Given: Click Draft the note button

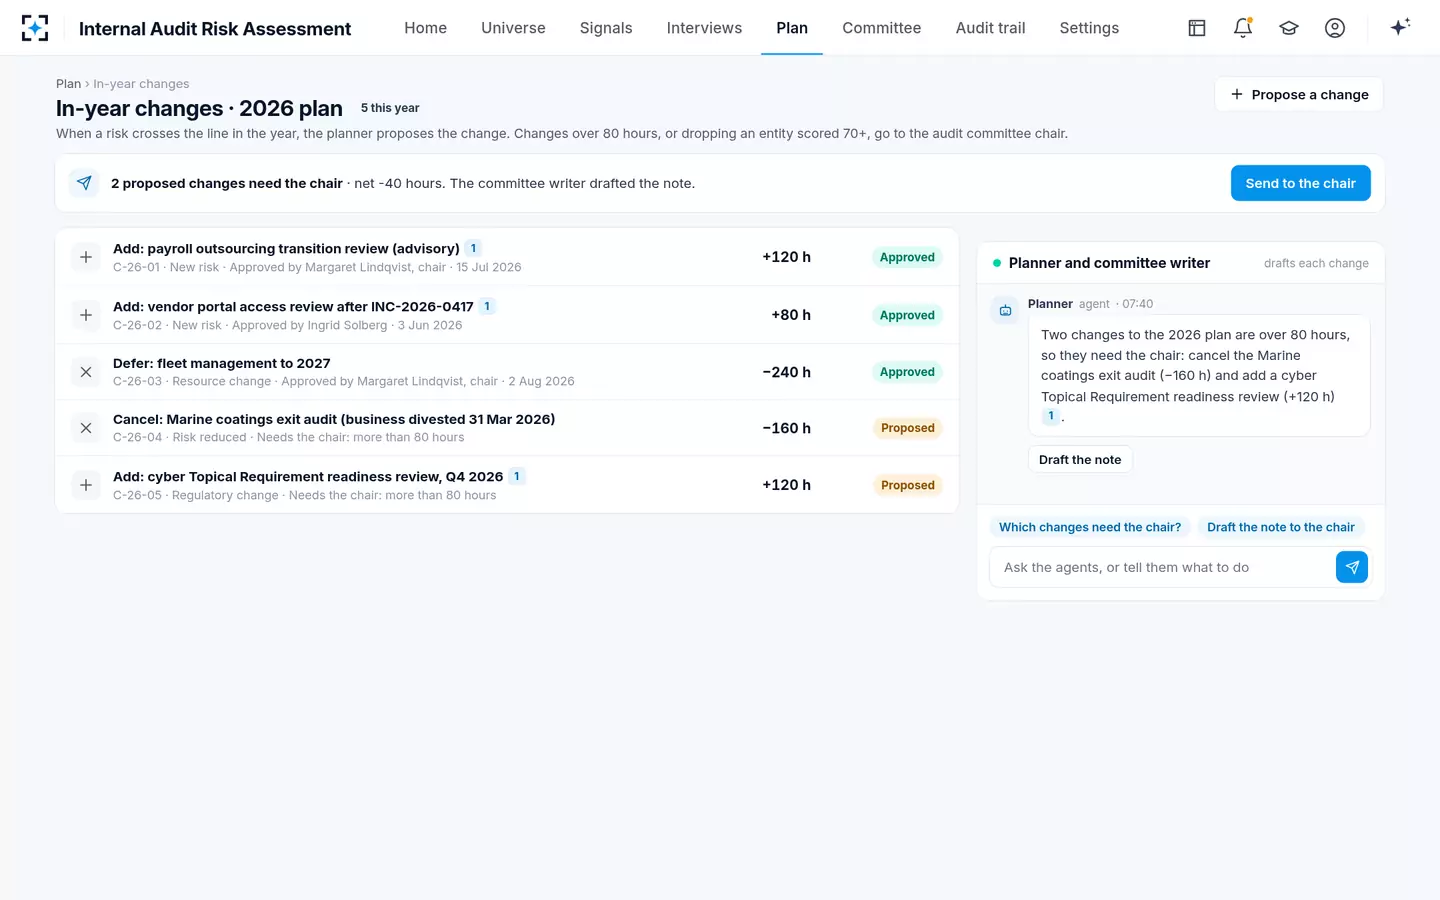Looking at the screenshot, I should tap(1080, 460).
